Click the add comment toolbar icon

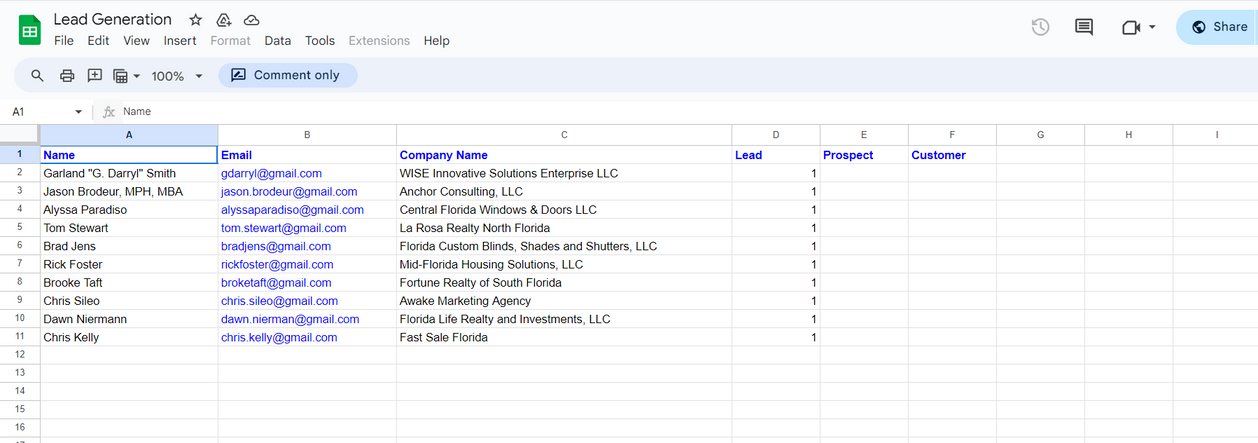[95, 76]
